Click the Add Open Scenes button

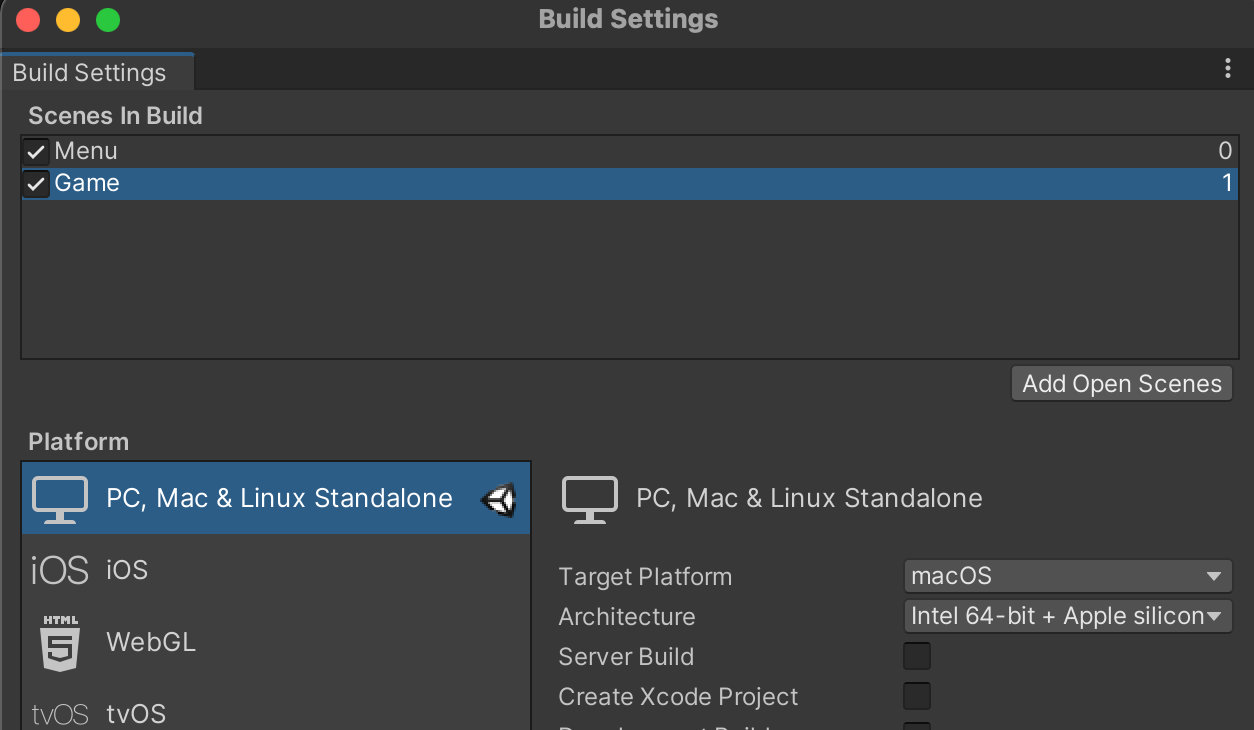(1122, 384)
